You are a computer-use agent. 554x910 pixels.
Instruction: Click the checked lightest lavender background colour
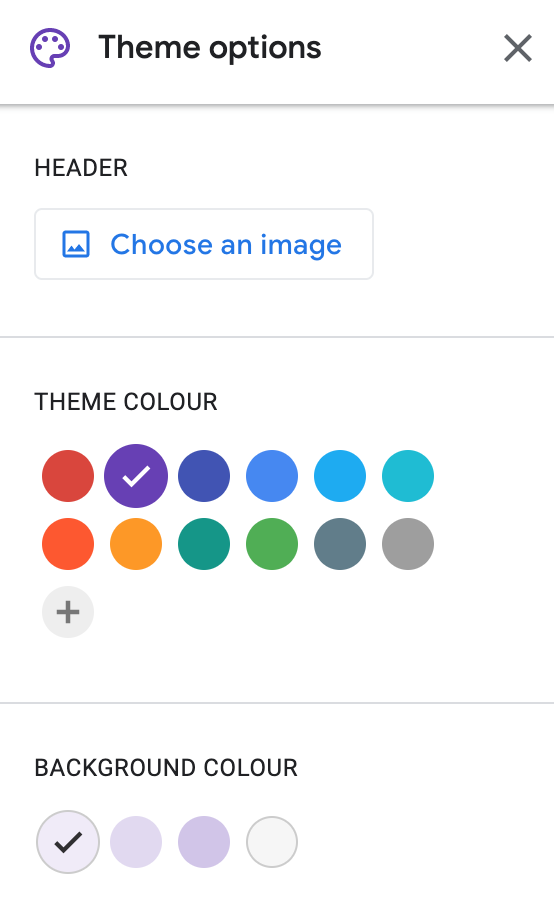[x=68, y=842]
